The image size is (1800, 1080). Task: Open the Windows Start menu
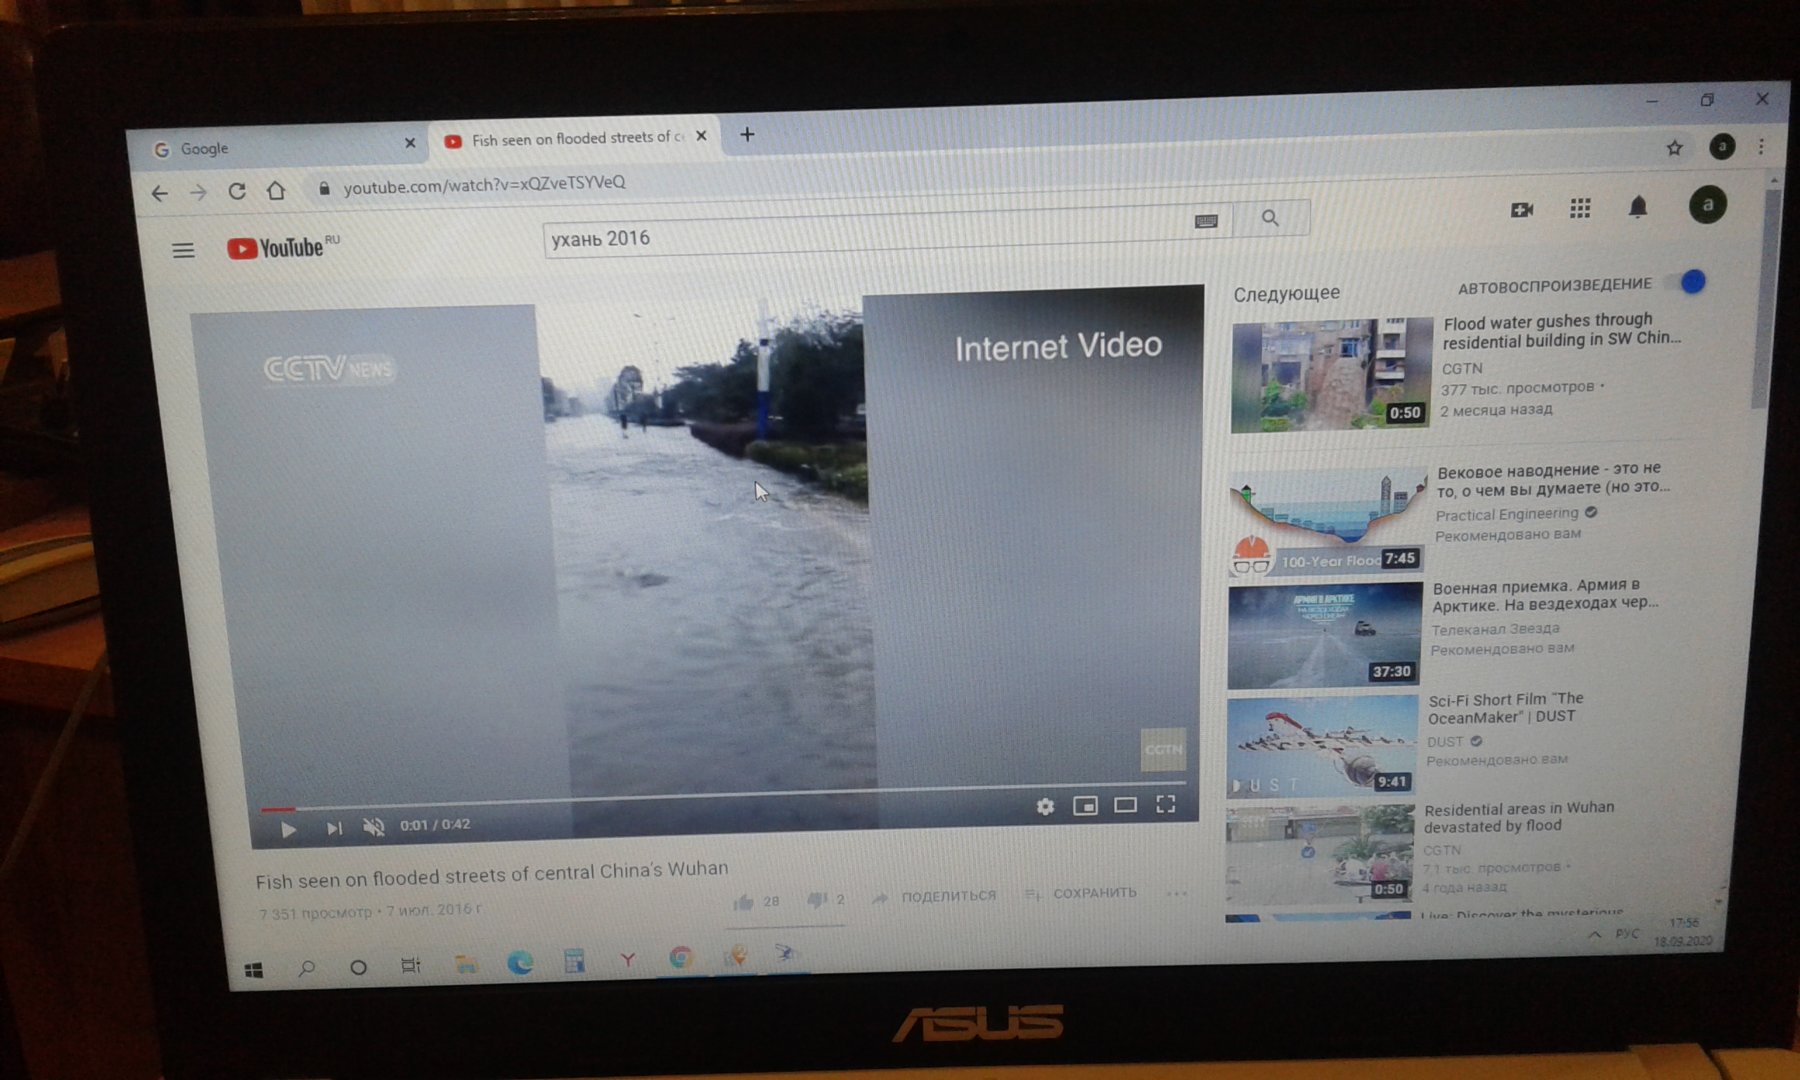pyautogui.click(x=254, y=970)
